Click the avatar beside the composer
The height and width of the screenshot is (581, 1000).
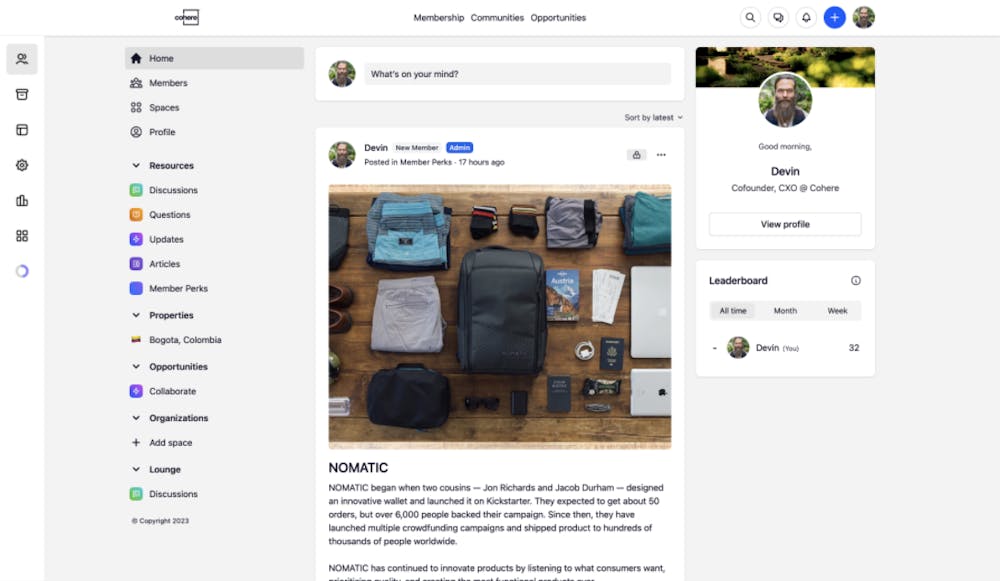tap(342, 74)
